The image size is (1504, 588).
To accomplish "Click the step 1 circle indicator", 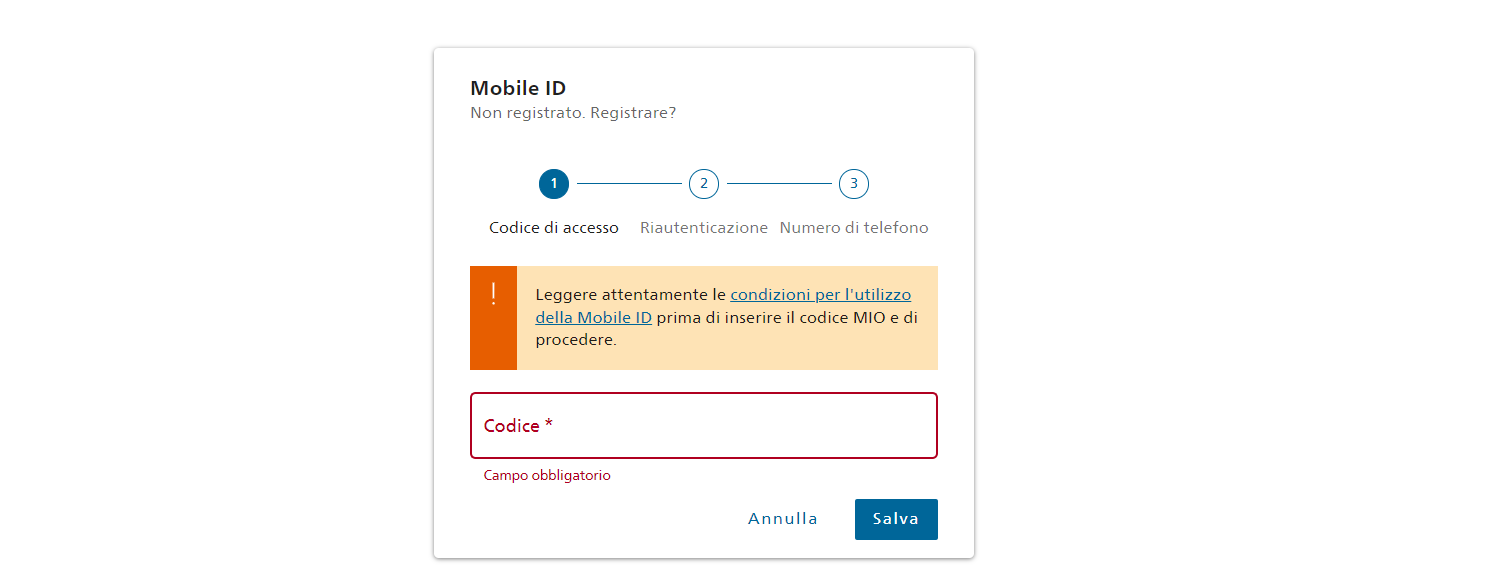I will pyautogui.click(x=554, y=184).
